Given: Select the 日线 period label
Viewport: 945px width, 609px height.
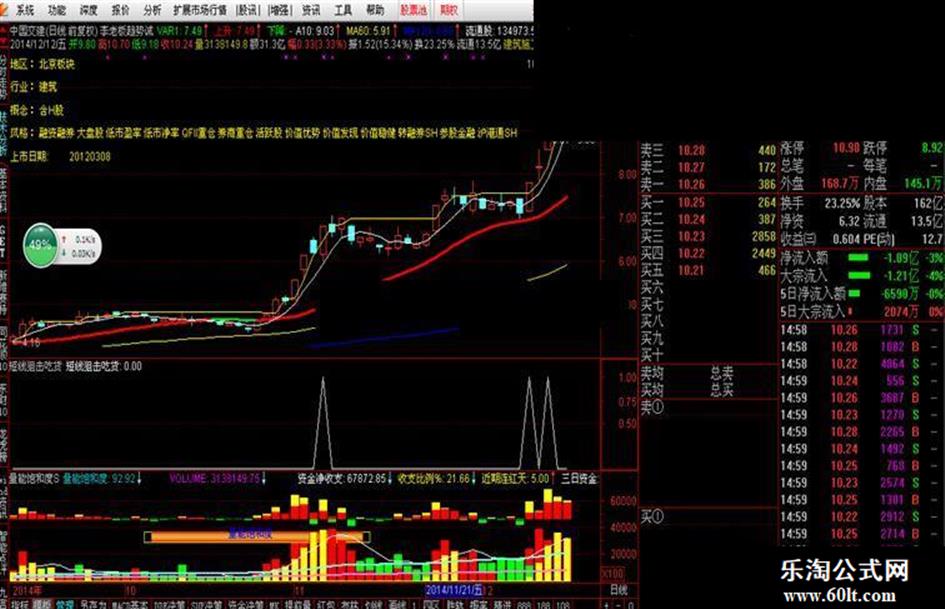Looking at the screenshot, I should (618, 590).
